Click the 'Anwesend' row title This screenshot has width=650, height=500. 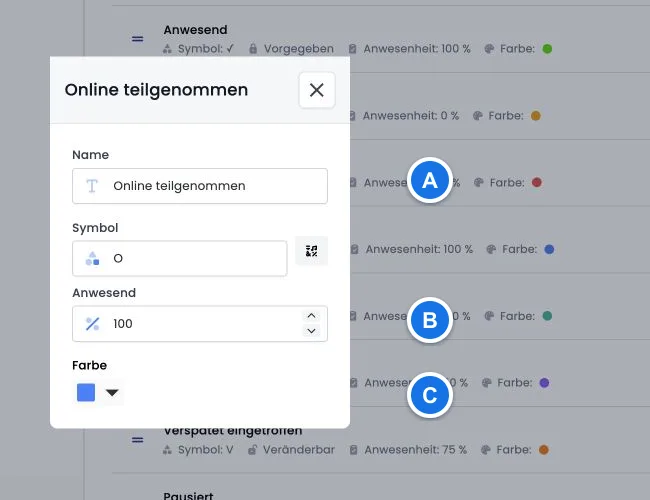[x=195, y=30]
